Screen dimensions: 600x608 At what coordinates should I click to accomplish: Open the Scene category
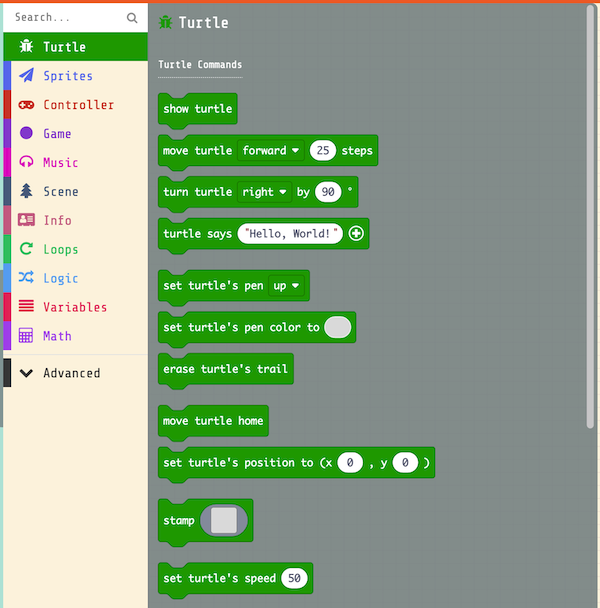click(x=76, y=191)
